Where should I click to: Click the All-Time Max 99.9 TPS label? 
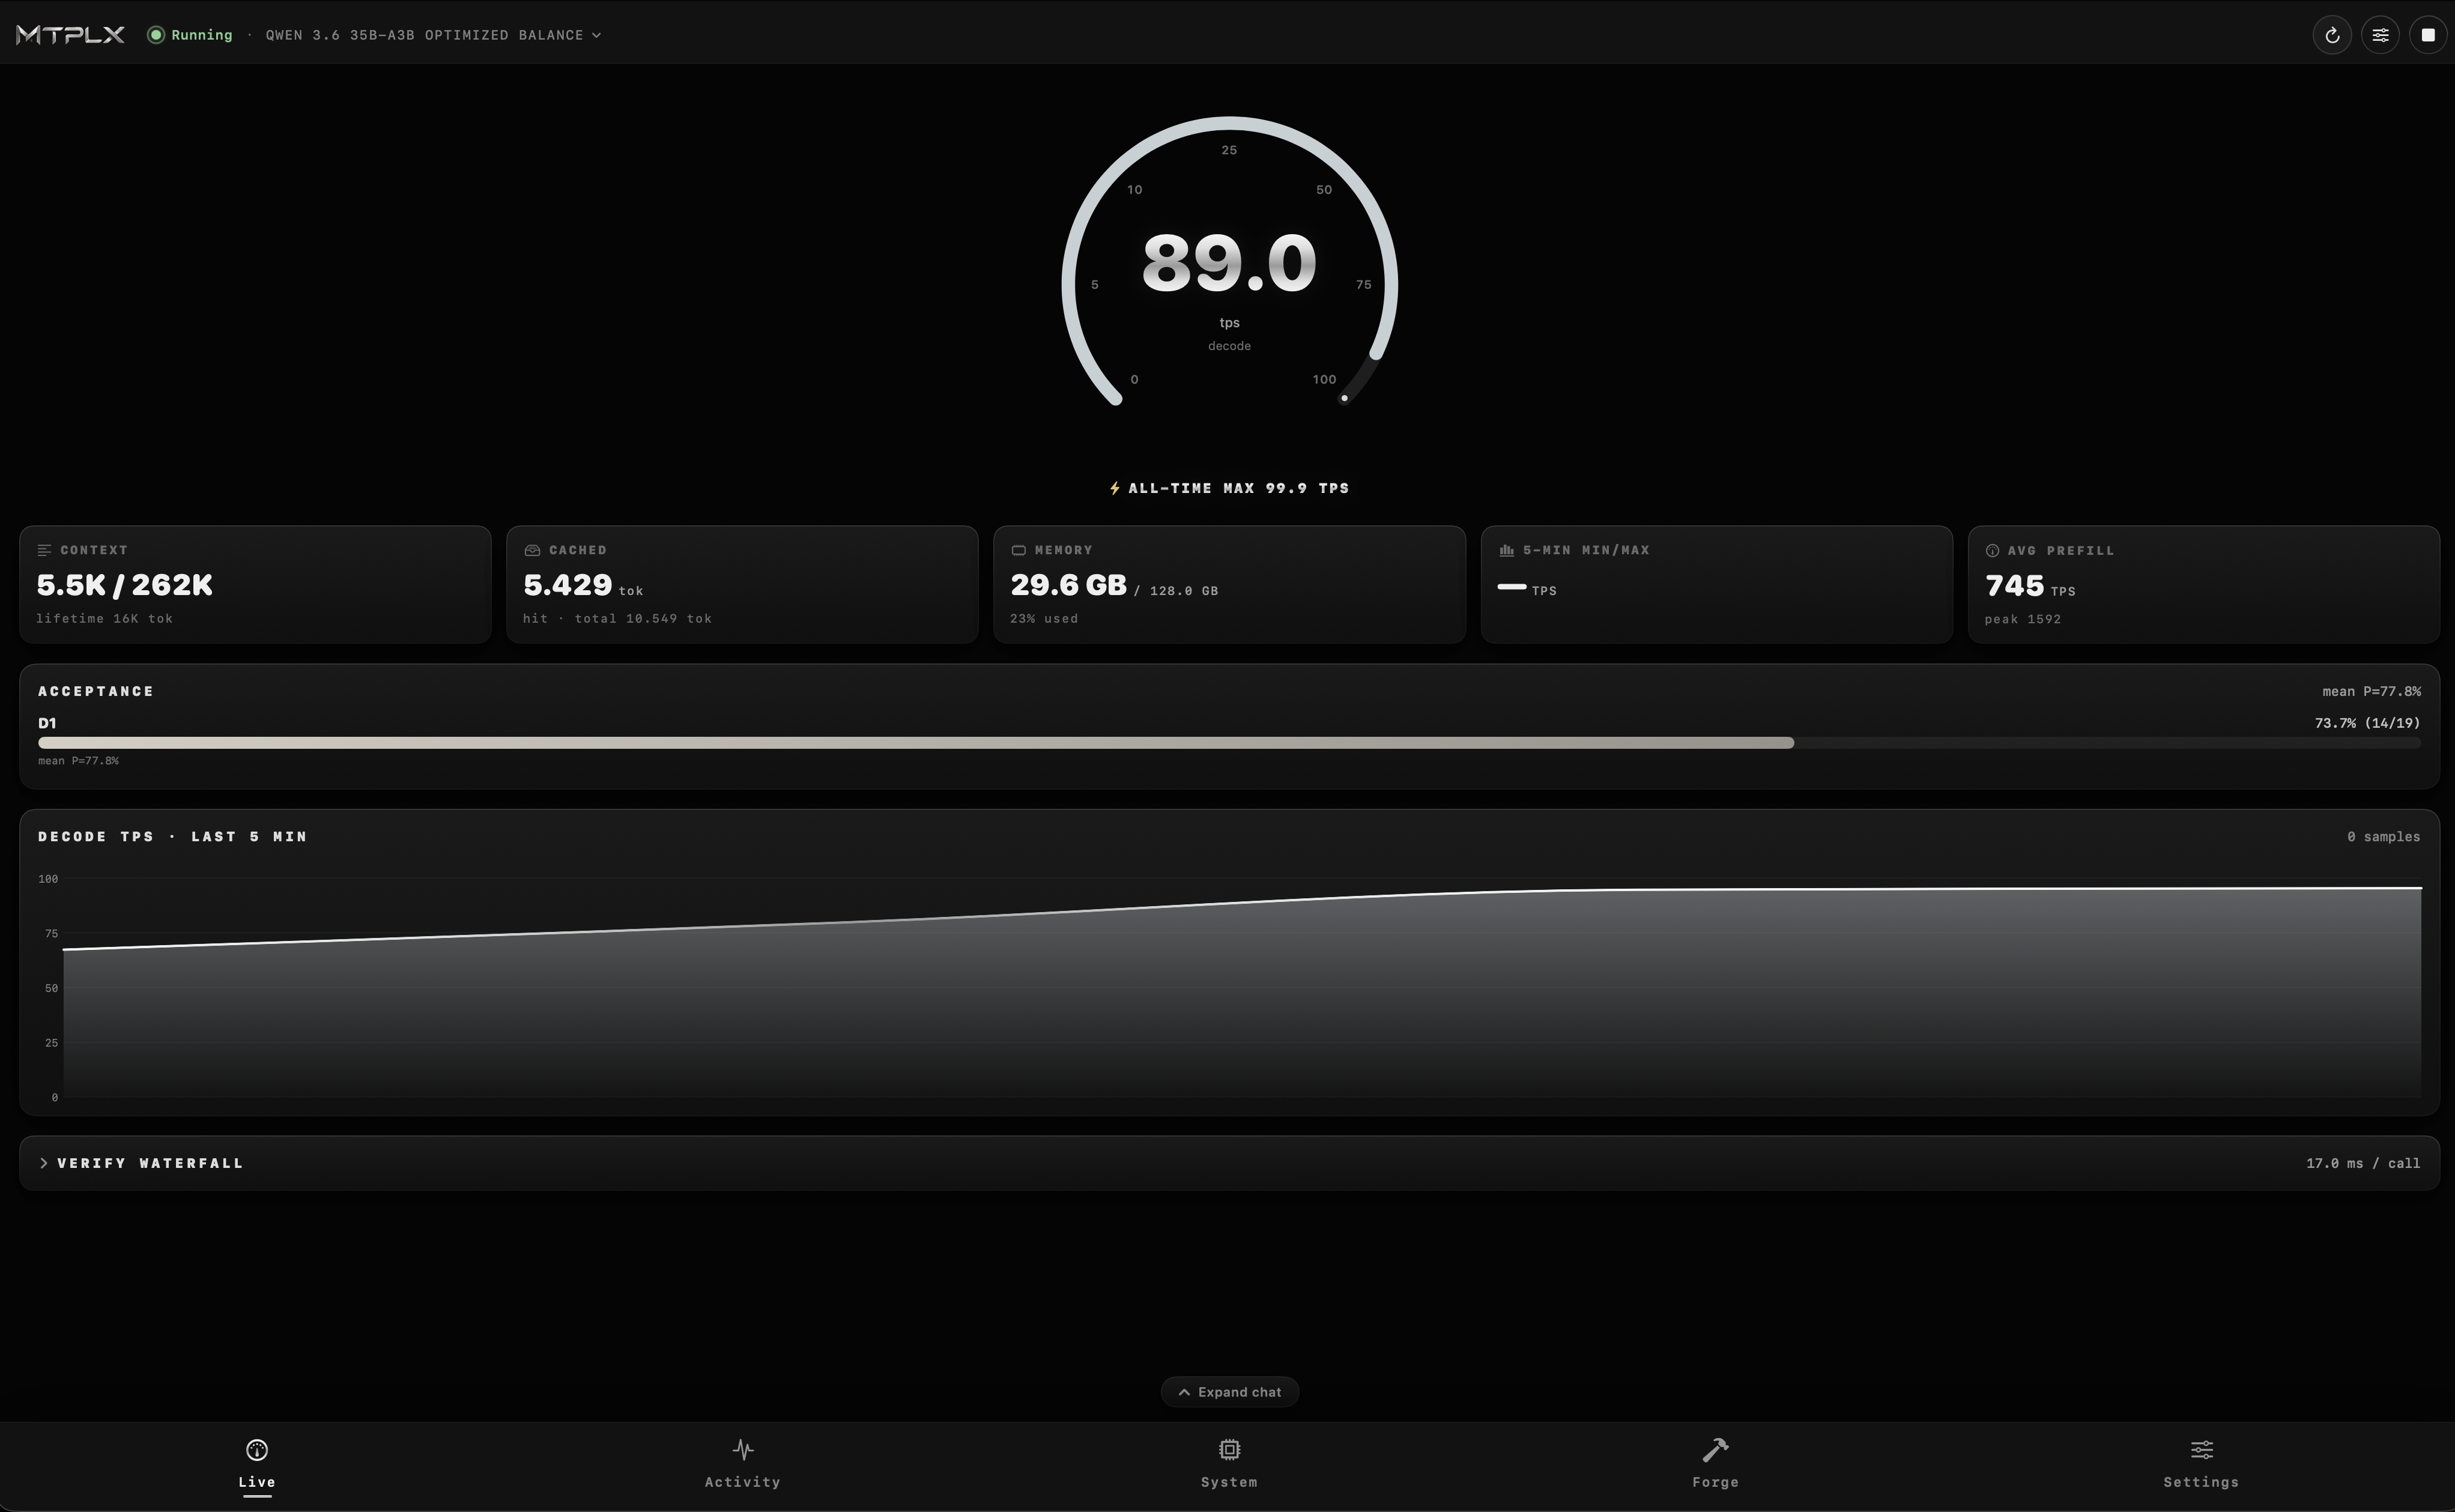coord(1238,488)
